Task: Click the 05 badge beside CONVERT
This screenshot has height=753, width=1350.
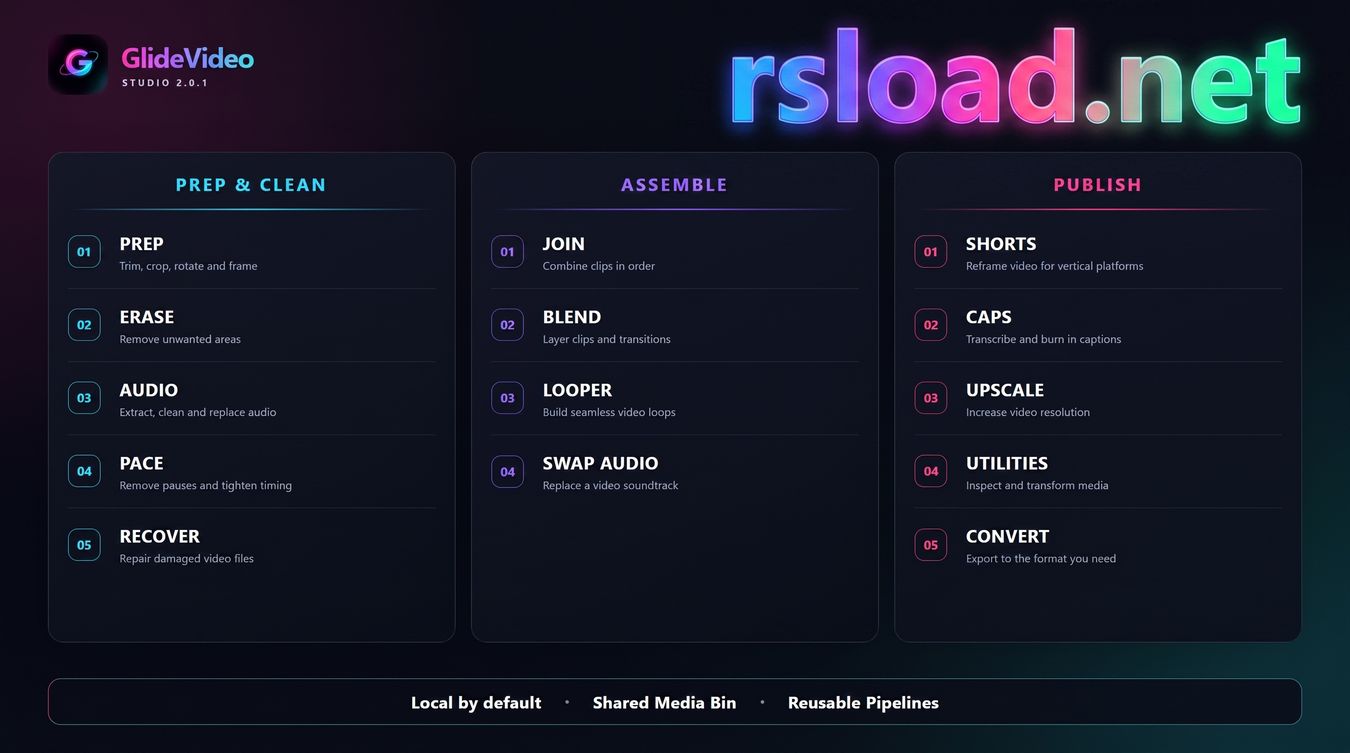Action: (x=931, y=545)
